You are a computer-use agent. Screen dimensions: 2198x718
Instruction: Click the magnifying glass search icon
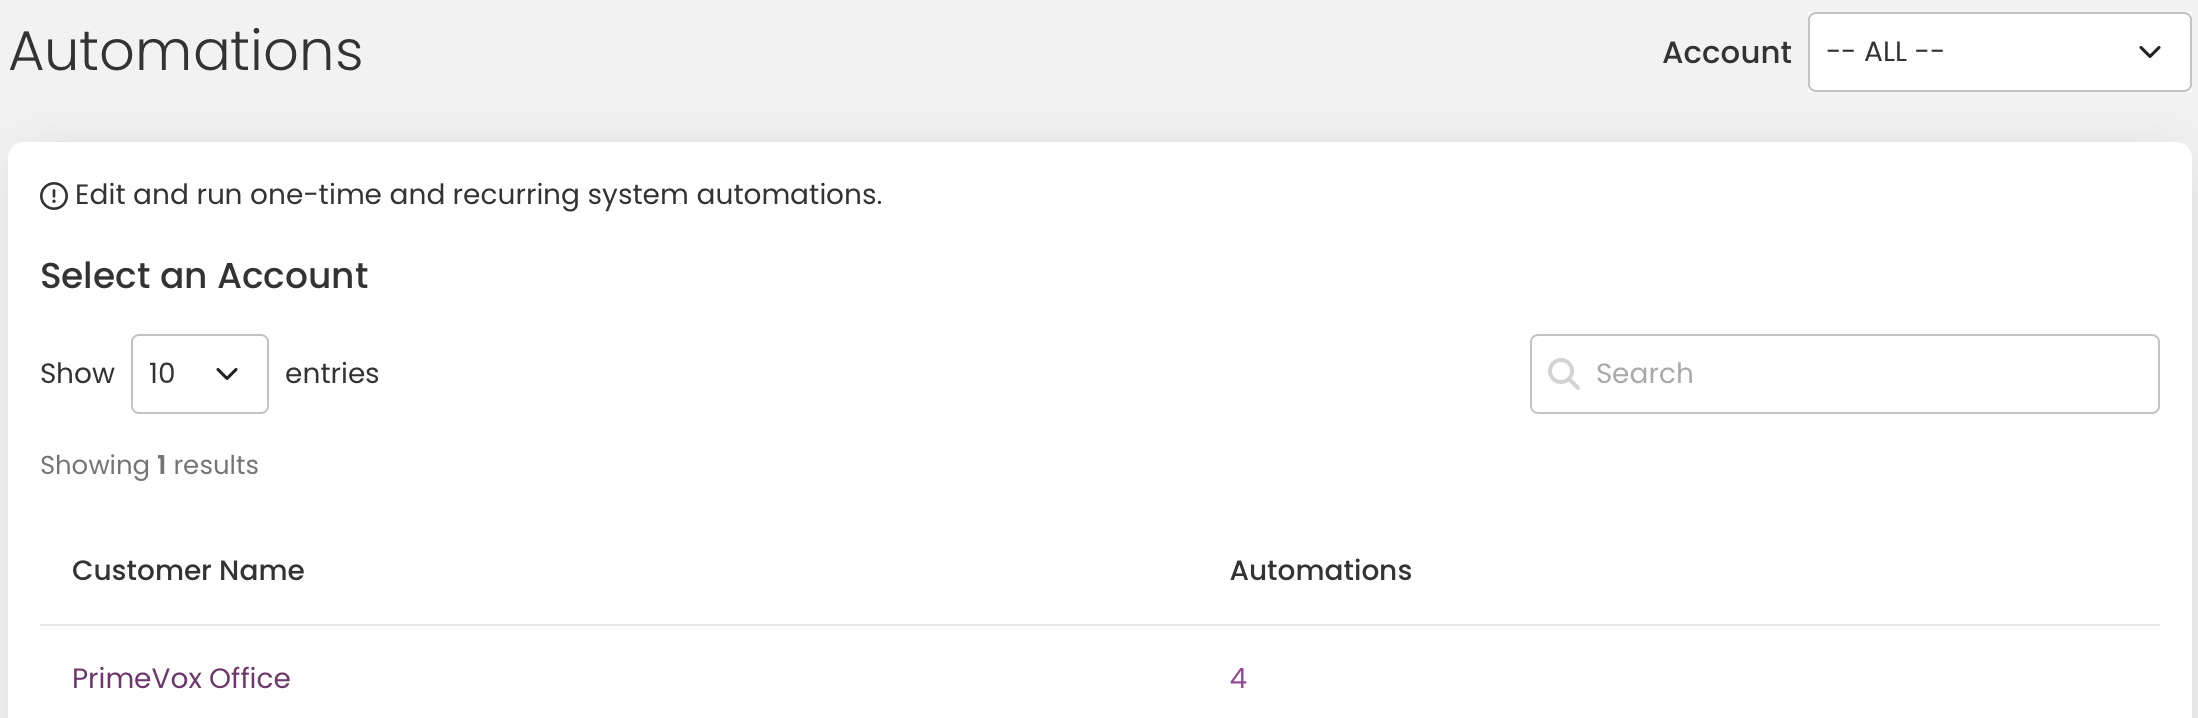pyautogui.click(x=1563, y=374)
